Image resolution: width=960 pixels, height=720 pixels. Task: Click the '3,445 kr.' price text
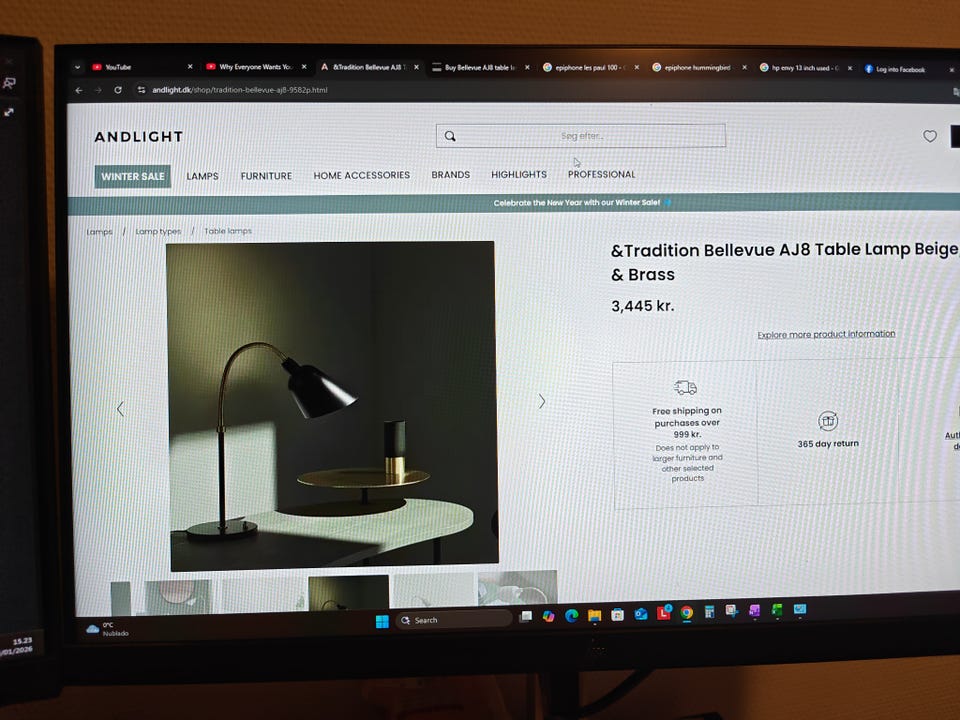point(643,306)
